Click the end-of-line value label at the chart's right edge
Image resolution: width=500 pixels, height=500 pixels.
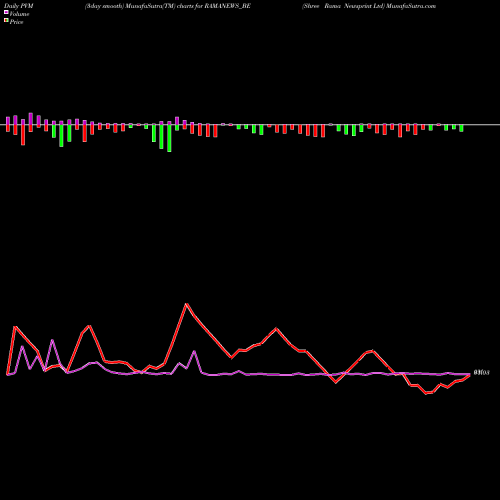coord(481,372)
